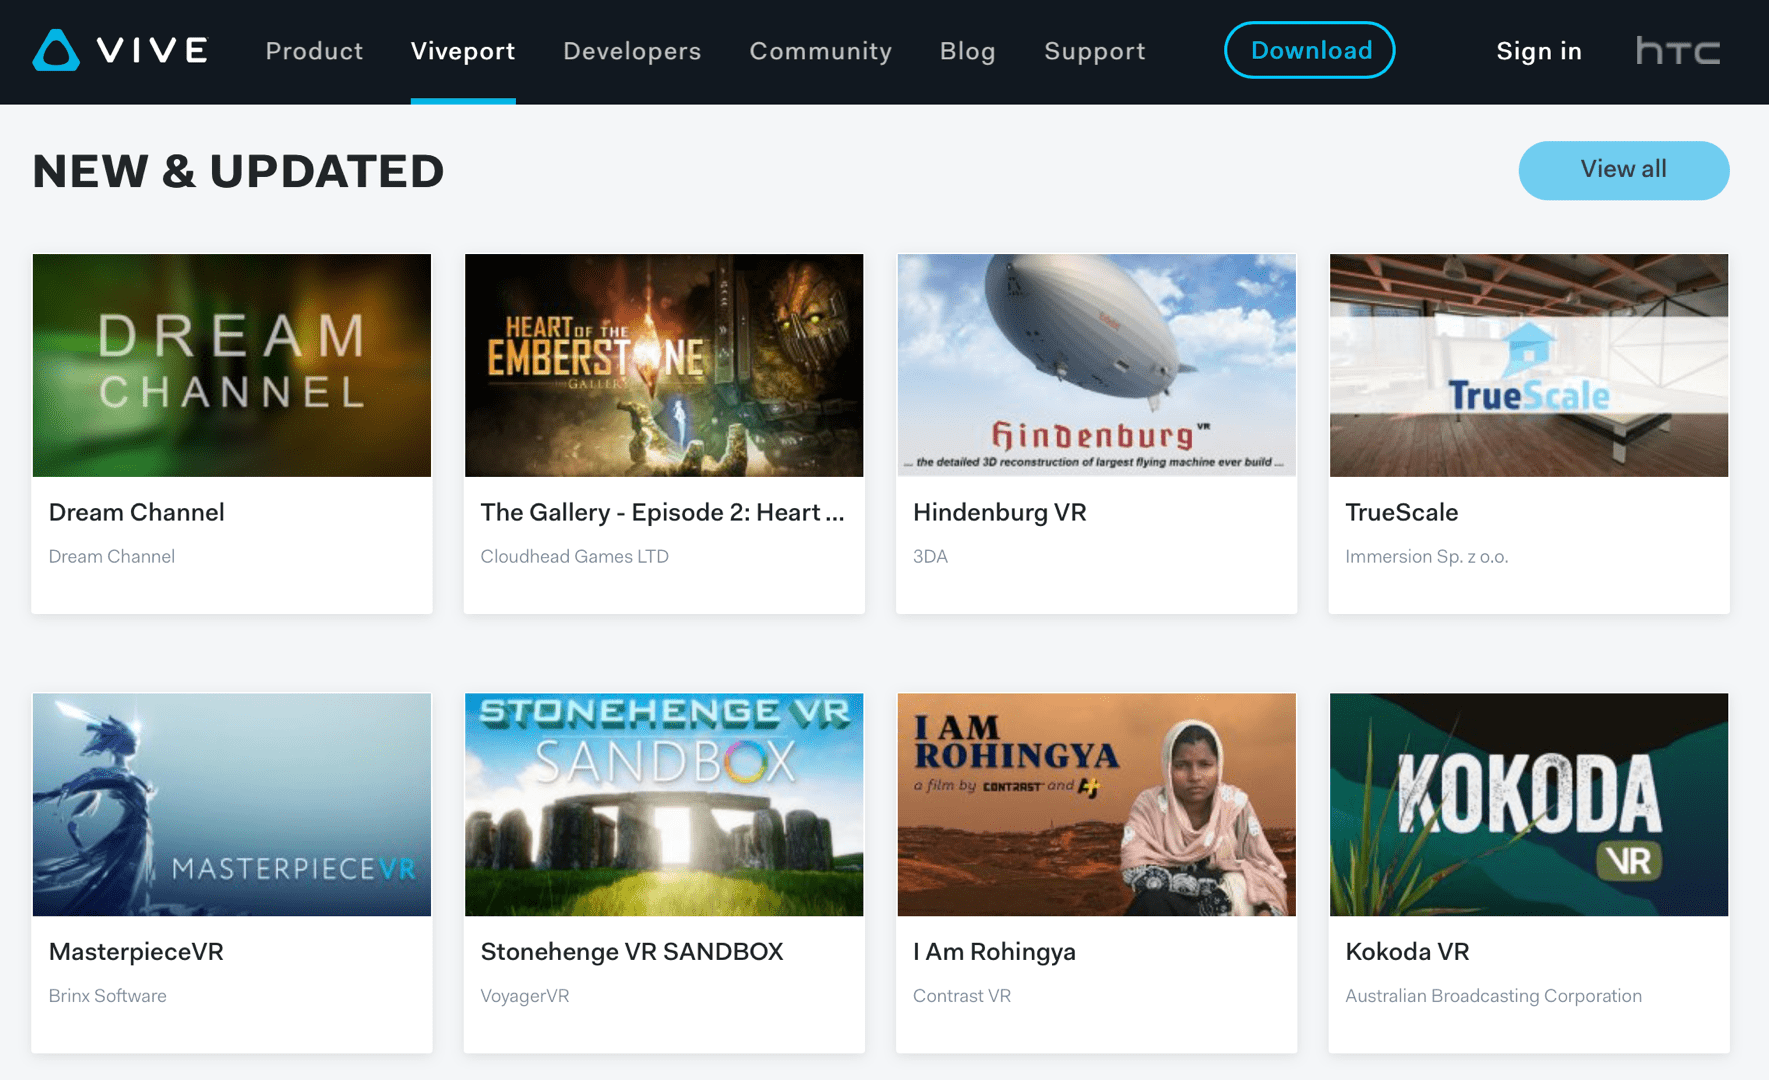1769x1080 pixels.
Task: Click developer name Contrast VR
Action: click(x=962, y=995)
